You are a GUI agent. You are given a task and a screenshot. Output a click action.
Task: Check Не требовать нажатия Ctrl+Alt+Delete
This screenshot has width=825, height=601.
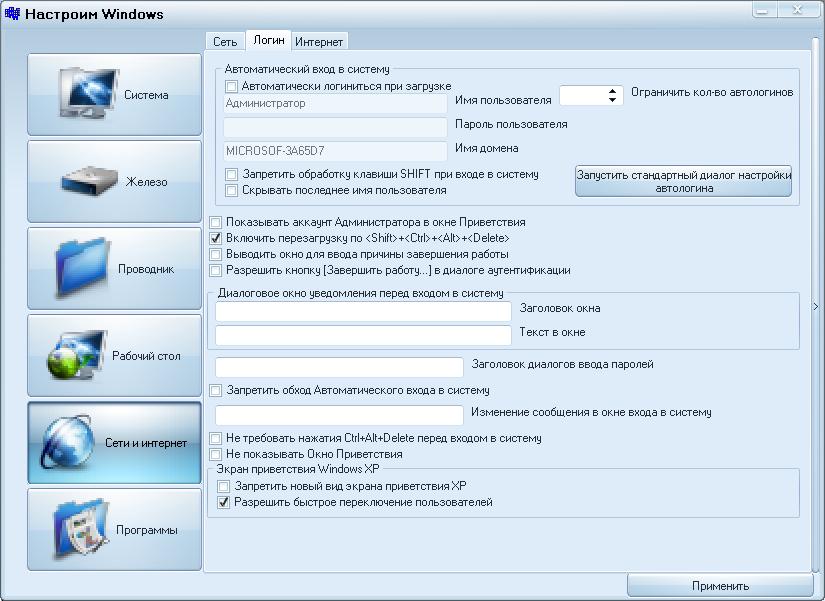click(215, 438)
